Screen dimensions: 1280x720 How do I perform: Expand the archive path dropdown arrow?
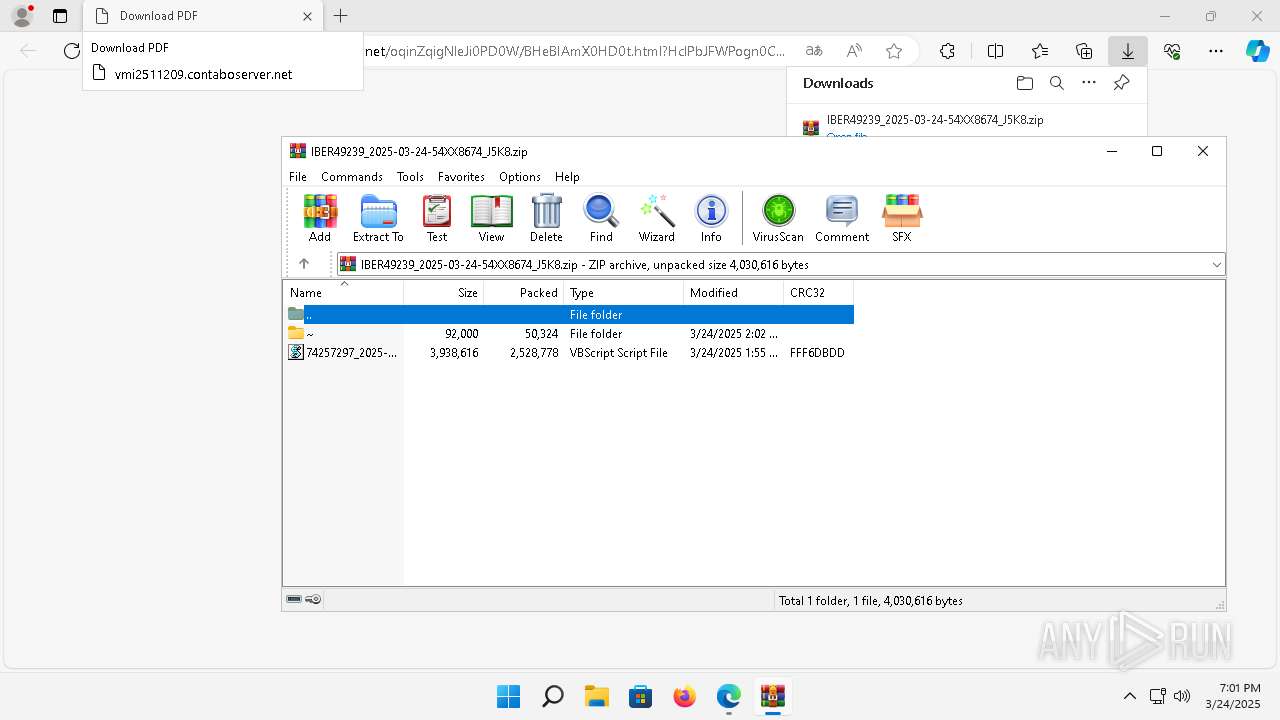coord(1216,265)
